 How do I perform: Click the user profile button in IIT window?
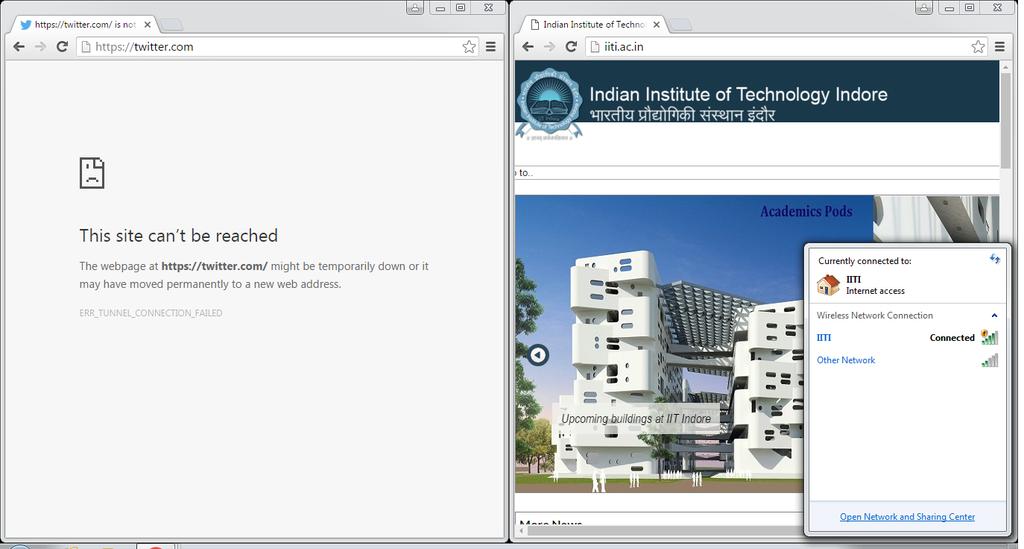coord(923,8)
